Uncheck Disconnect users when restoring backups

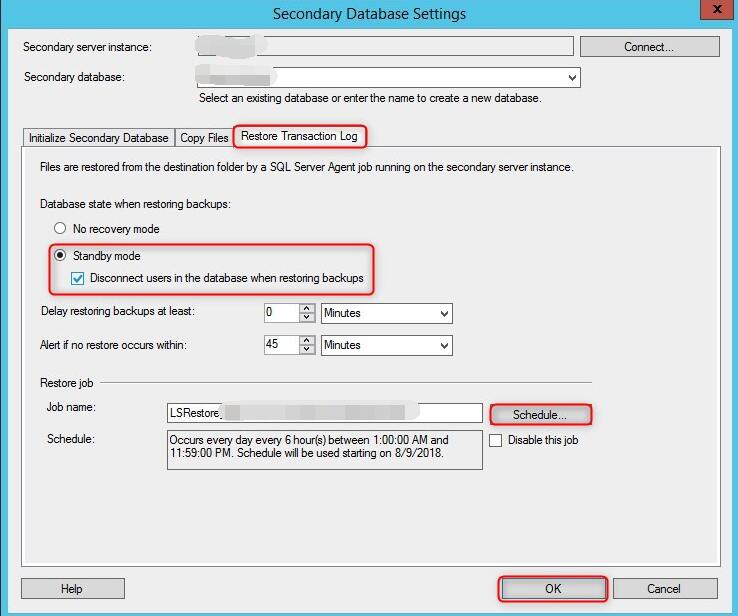(x=78, y=278)
